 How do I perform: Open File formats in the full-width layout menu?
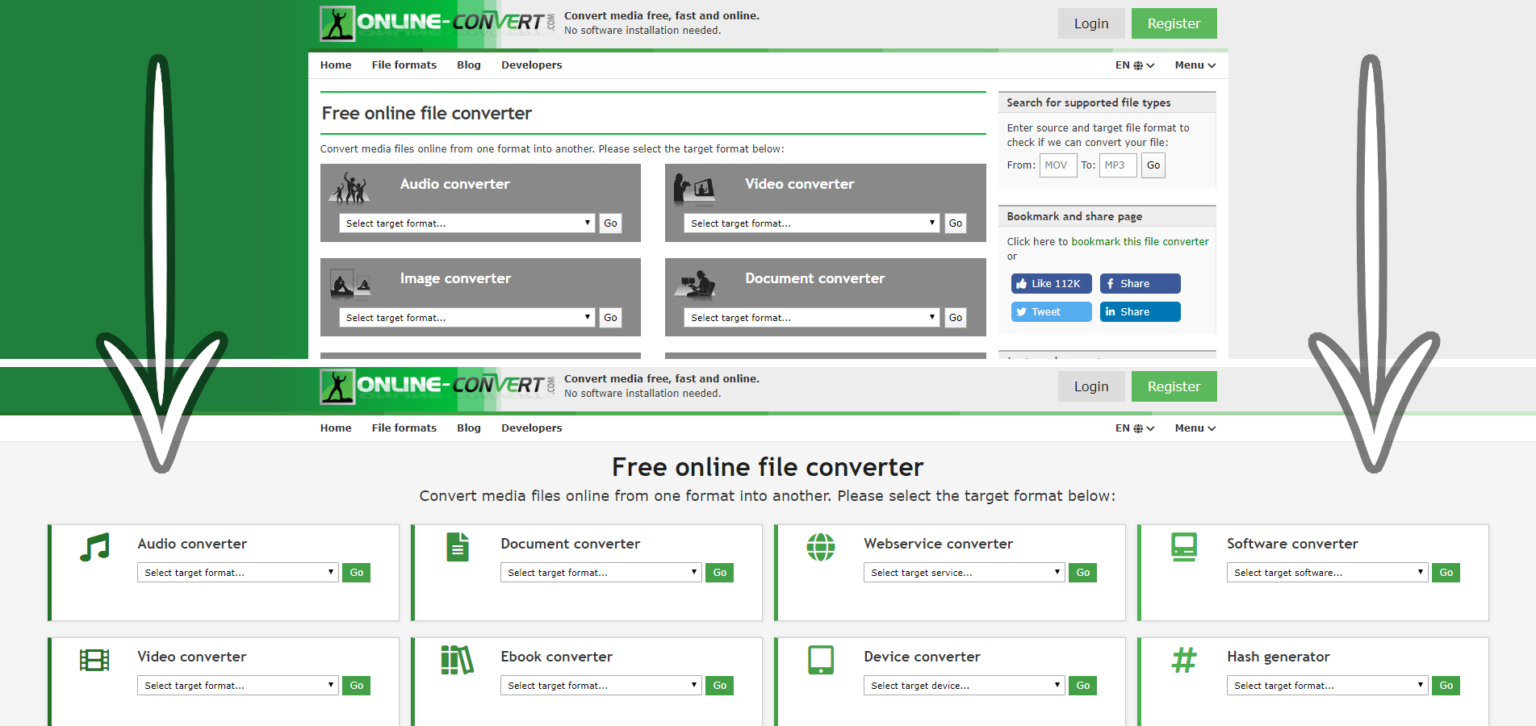point(404,428)
